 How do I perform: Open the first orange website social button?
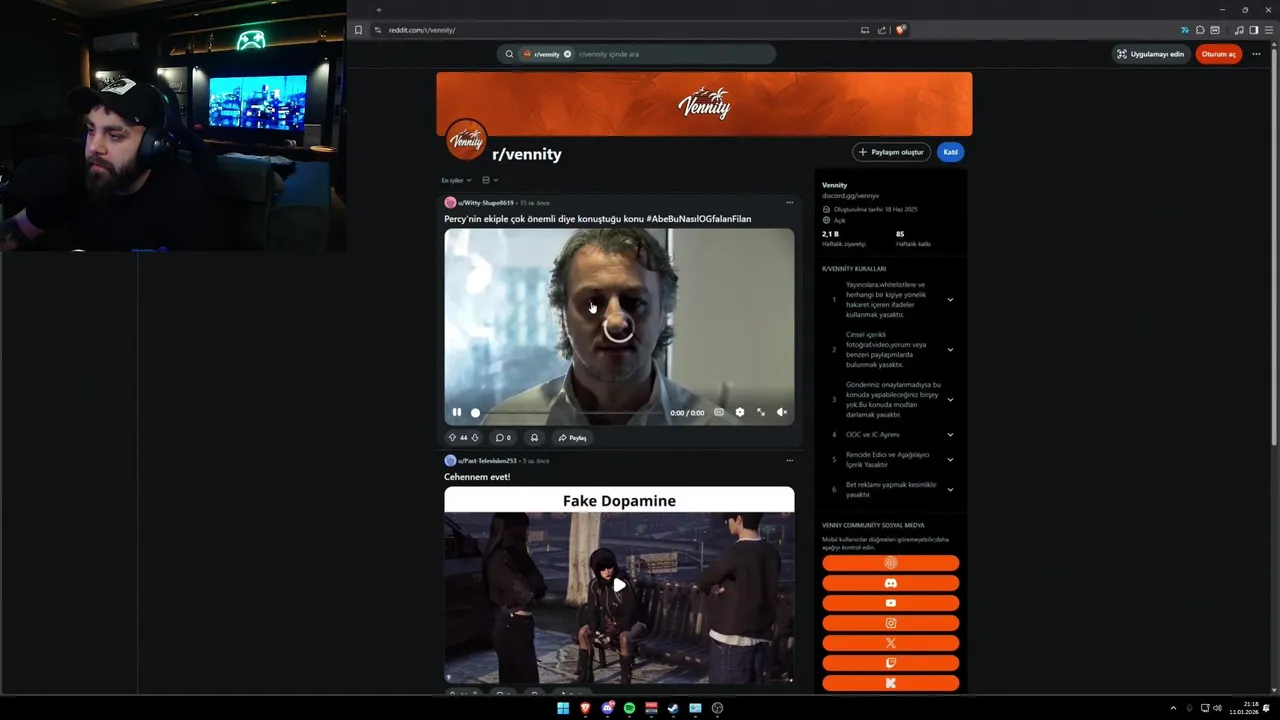coord(890,563)
